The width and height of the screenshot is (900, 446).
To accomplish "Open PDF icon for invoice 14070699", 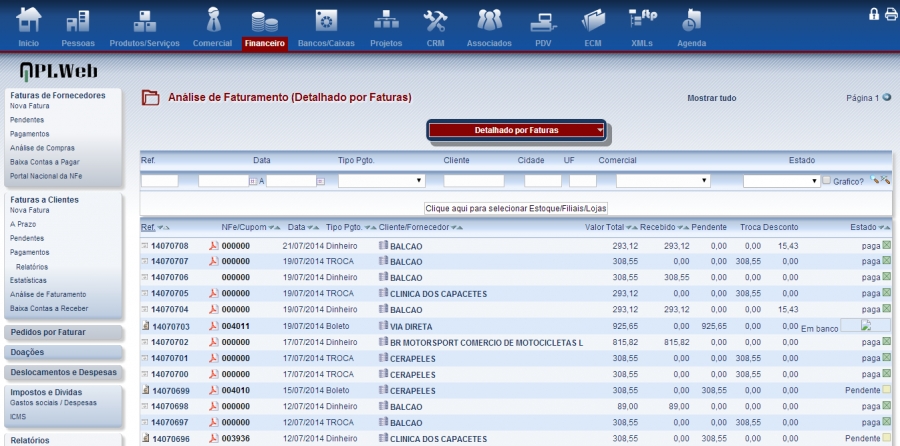I will (x=214, y=390).
